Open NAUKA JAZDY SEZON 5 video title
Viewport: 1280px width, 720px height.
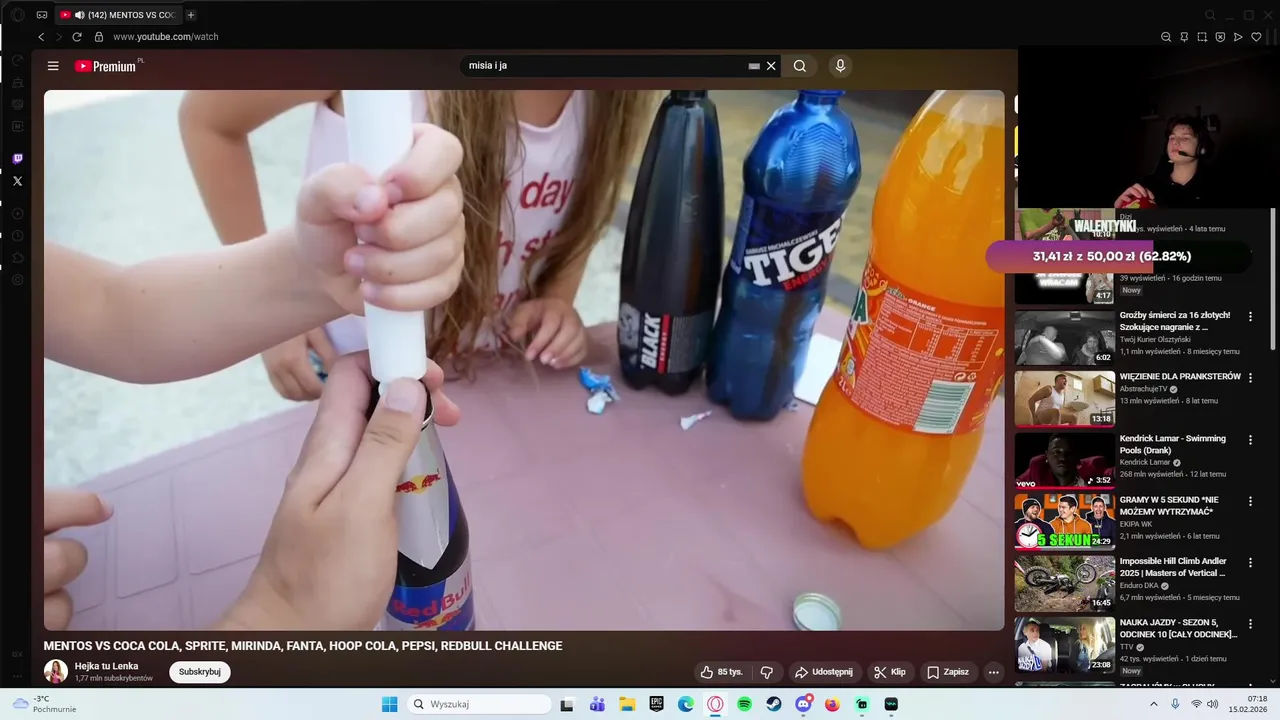pos(1179,628)
